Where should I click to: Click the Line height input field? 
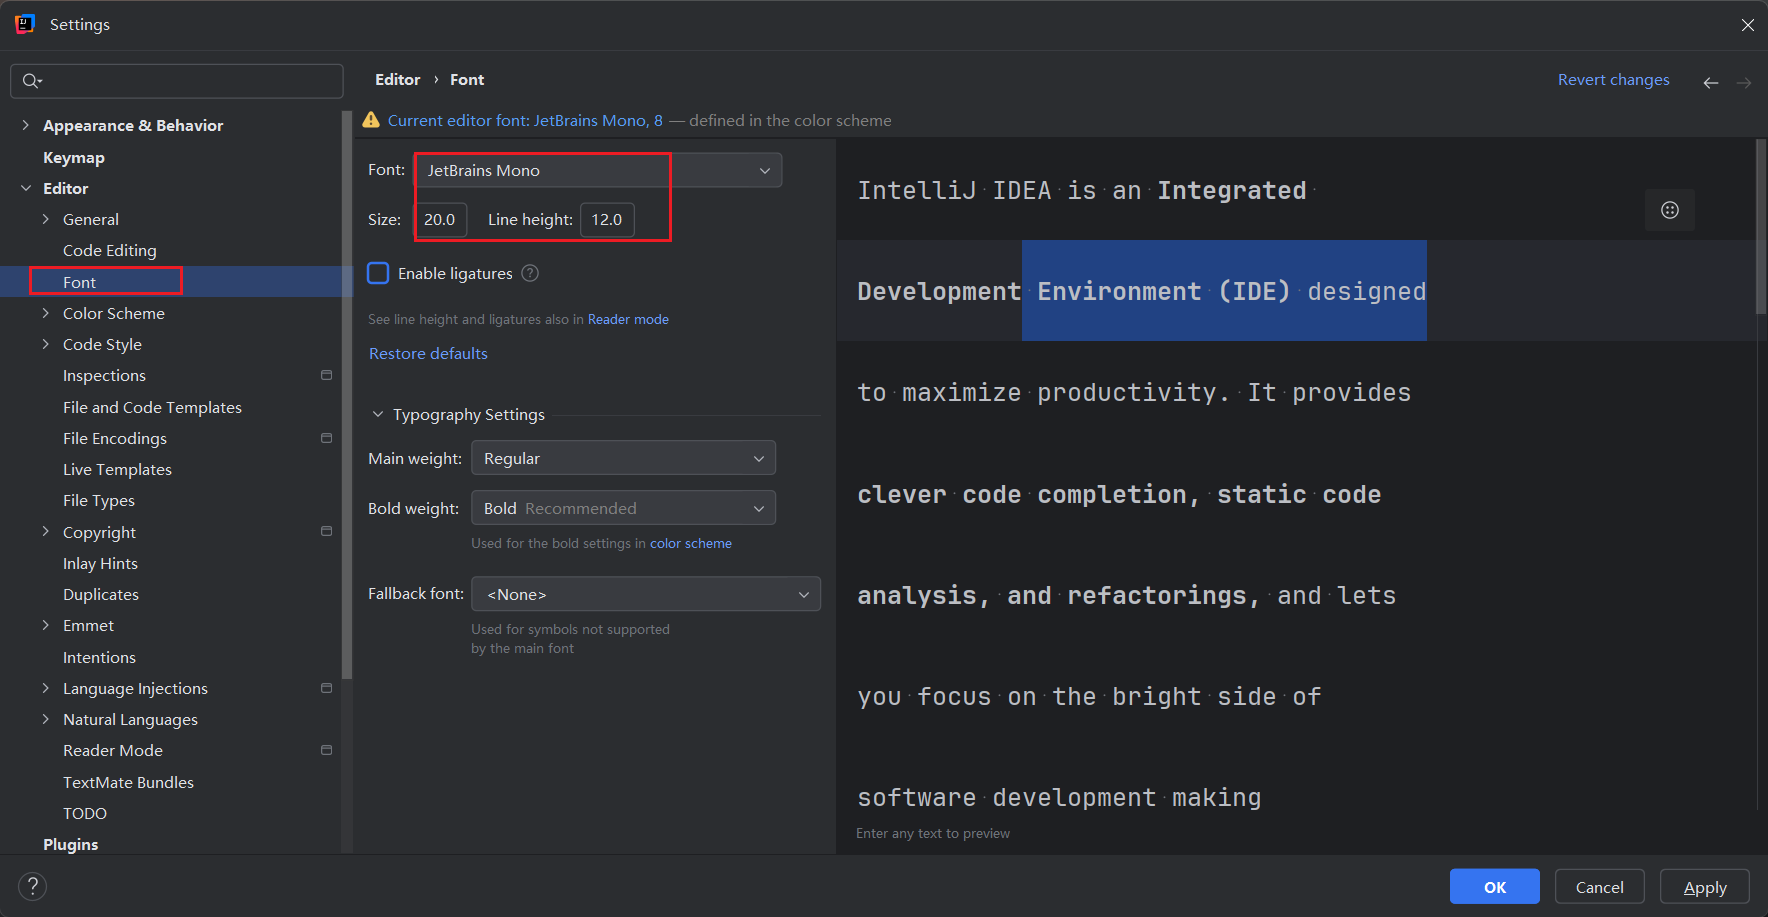(607, 219)
